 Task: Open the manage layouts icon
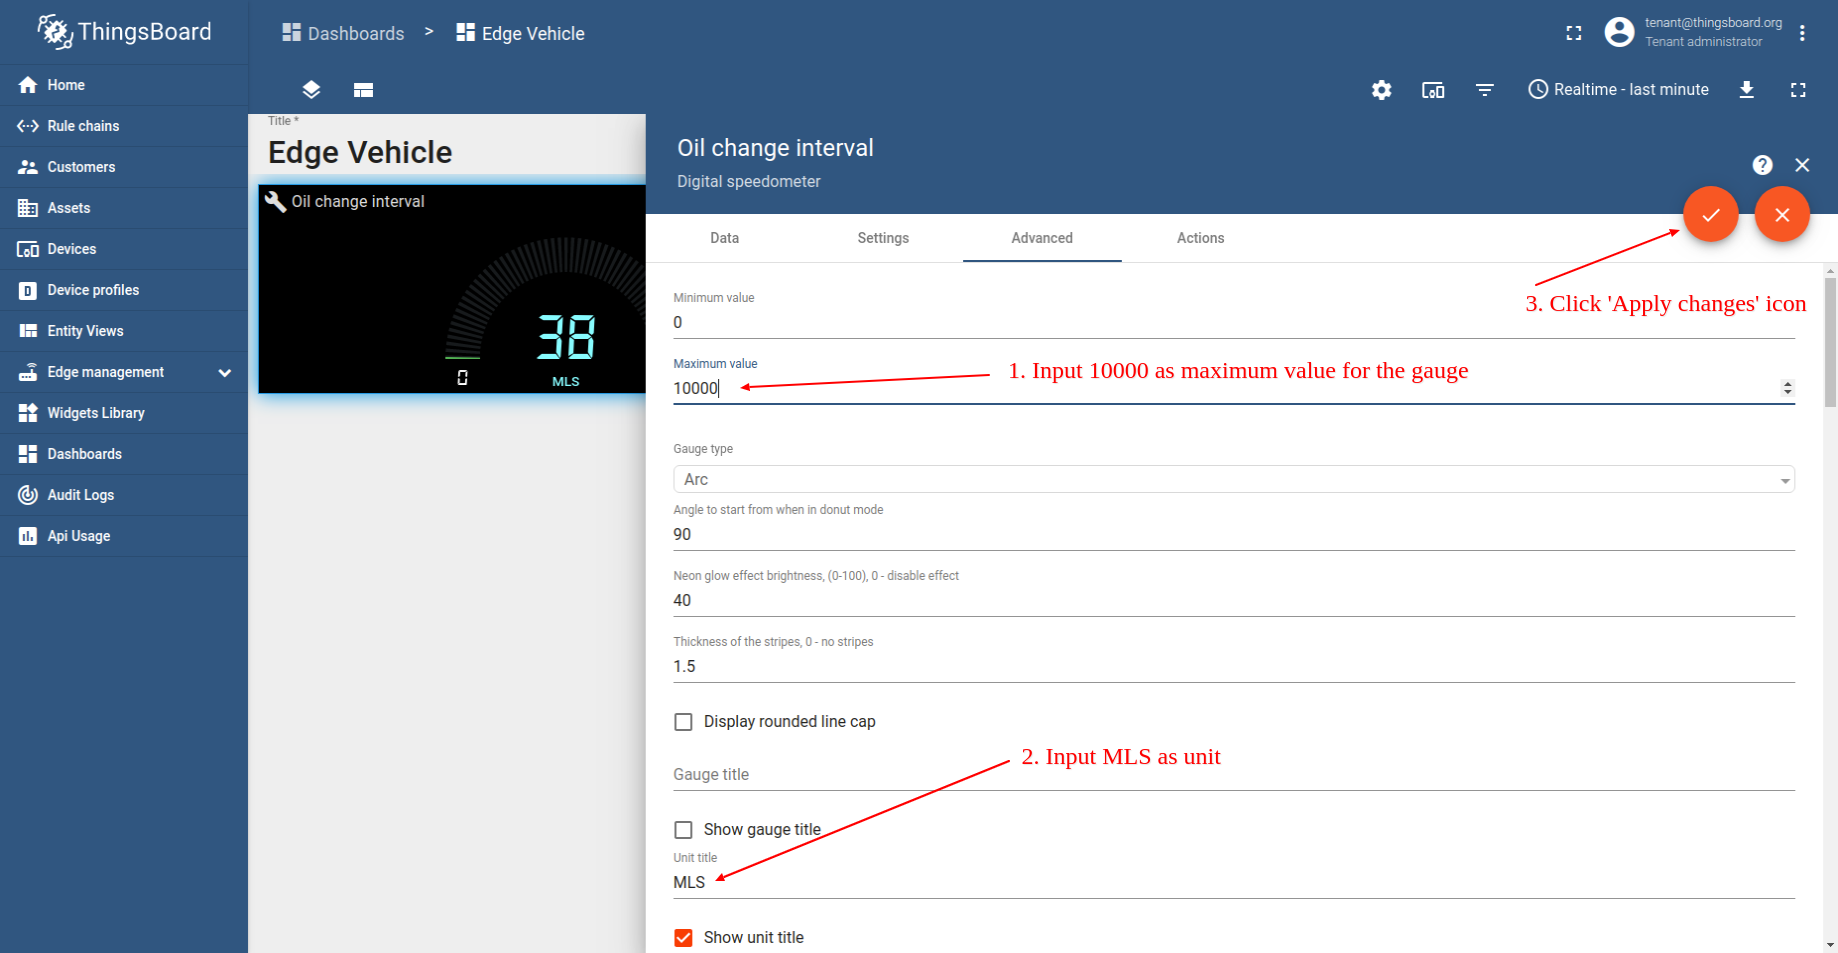(363, 90)
